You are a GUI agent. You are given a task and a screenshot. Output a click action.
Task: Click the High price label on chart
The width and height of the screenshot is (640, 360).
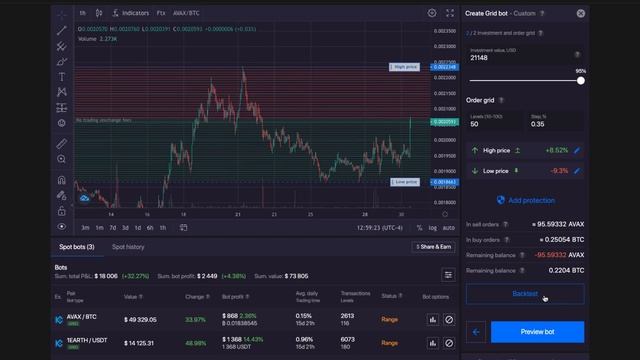(x=404, y=67)
